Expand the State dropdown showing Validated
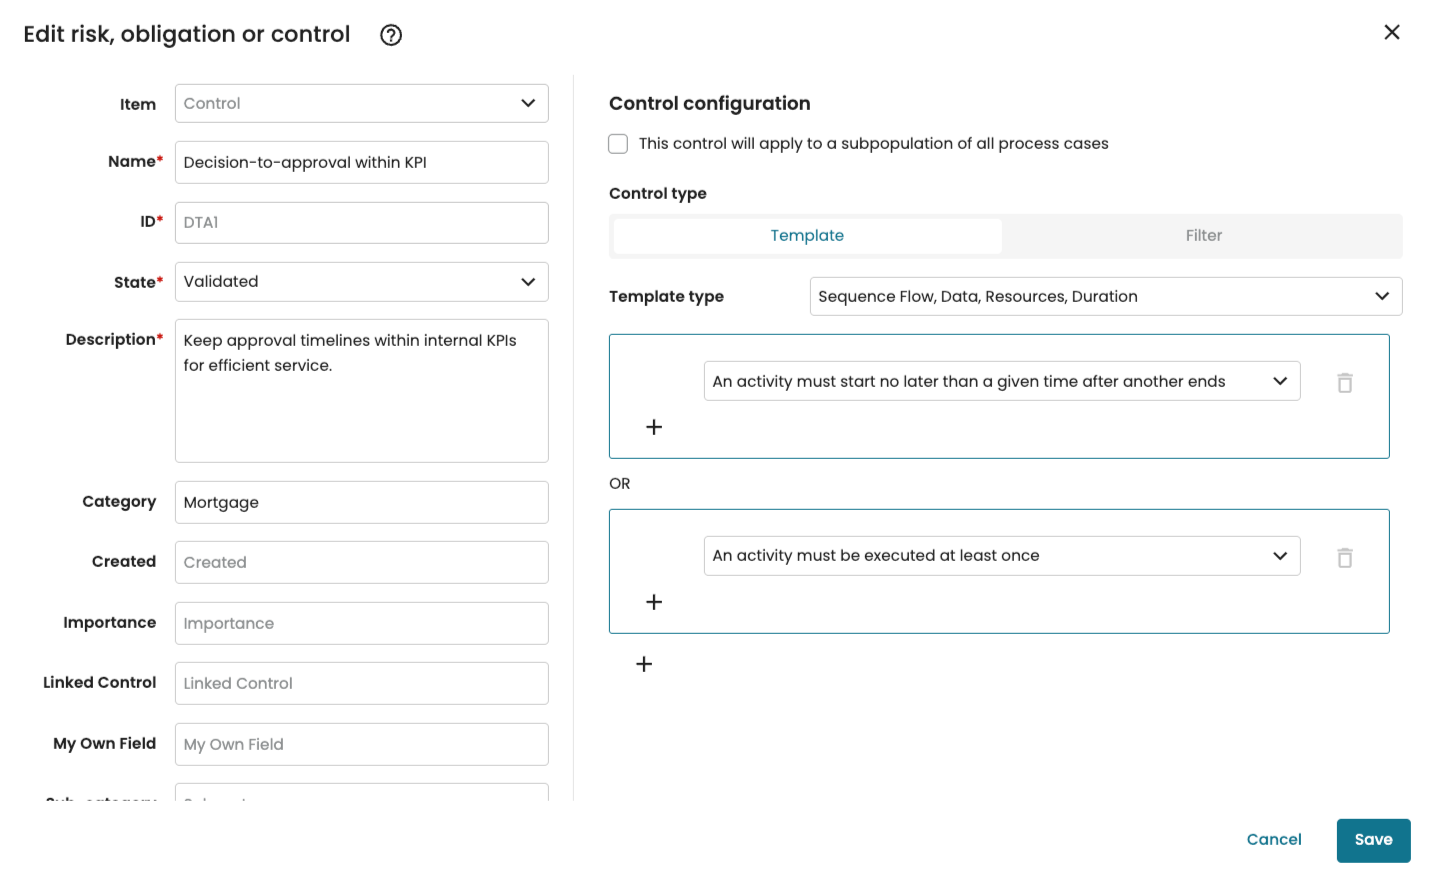1436x876 pixels. 361,282
